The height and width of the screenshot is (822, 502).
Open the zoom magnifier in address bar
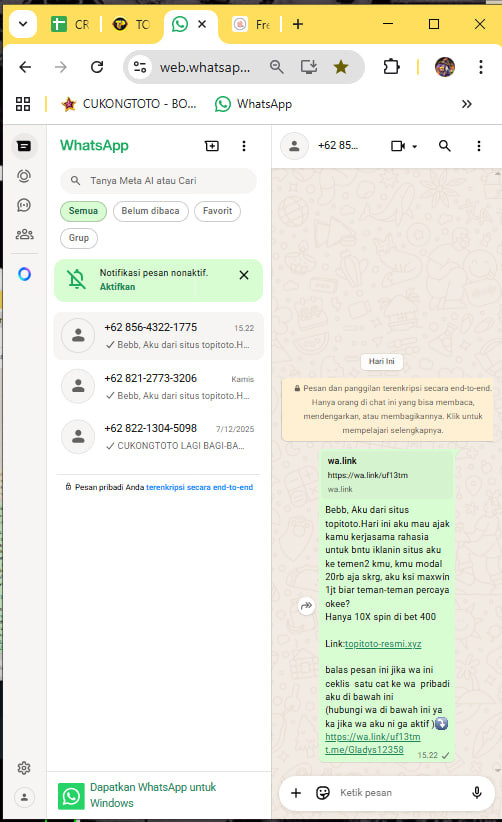[x=277, y=67]
